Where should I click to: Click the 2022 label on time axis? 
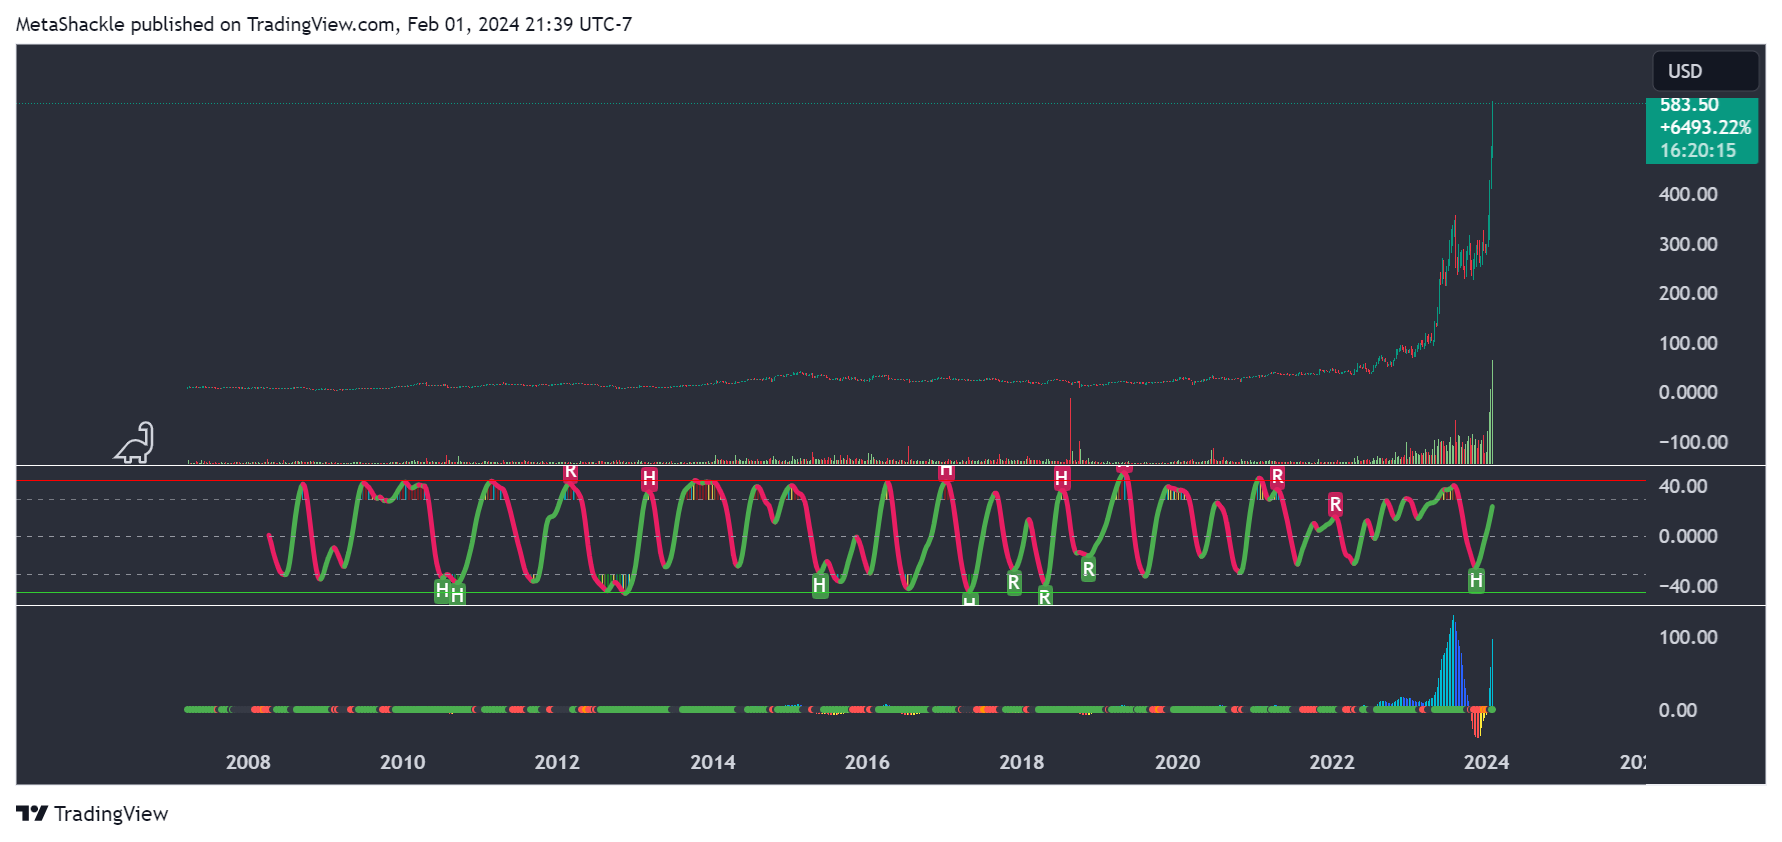(1332, 762)
